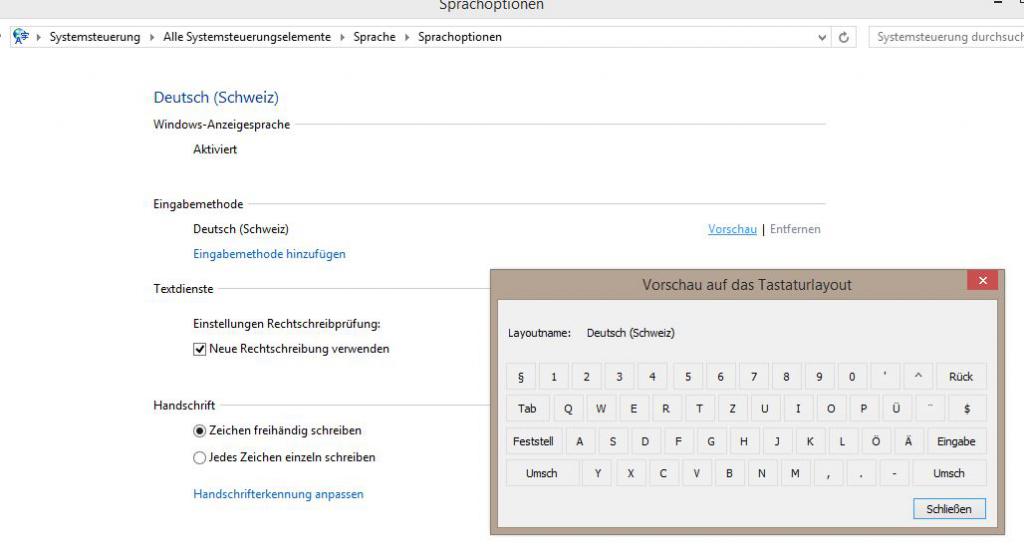The height and width of the screenshot is (554, 1024).
Task: Refresh the address bar view
Action: [844, 37]
